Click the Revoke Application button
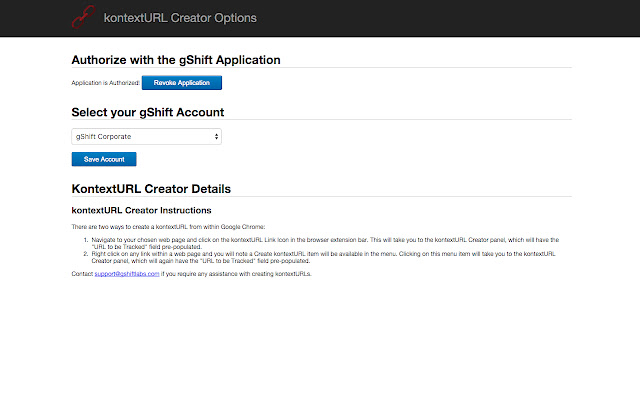640x400 pixels. pyautogui.click(x=182, y=82)
